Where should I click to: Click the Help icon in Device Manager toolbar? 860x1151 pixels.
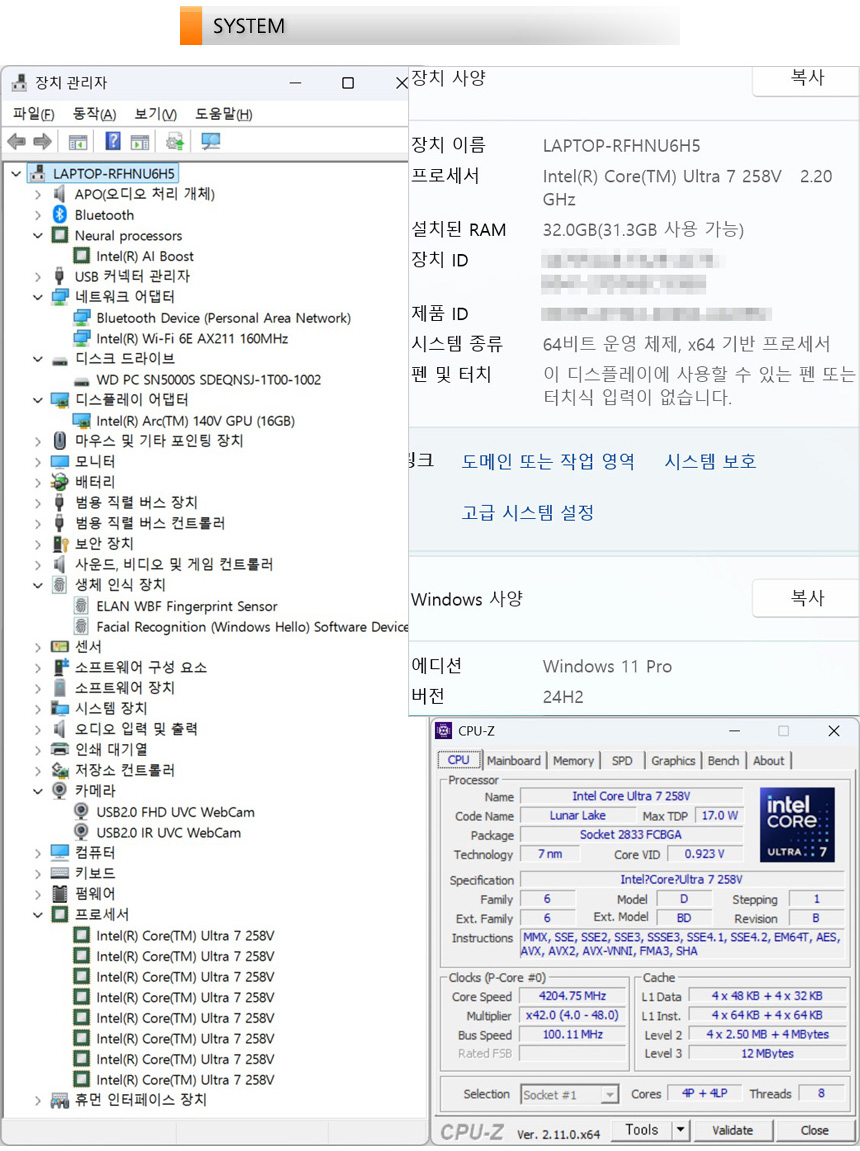113,142
